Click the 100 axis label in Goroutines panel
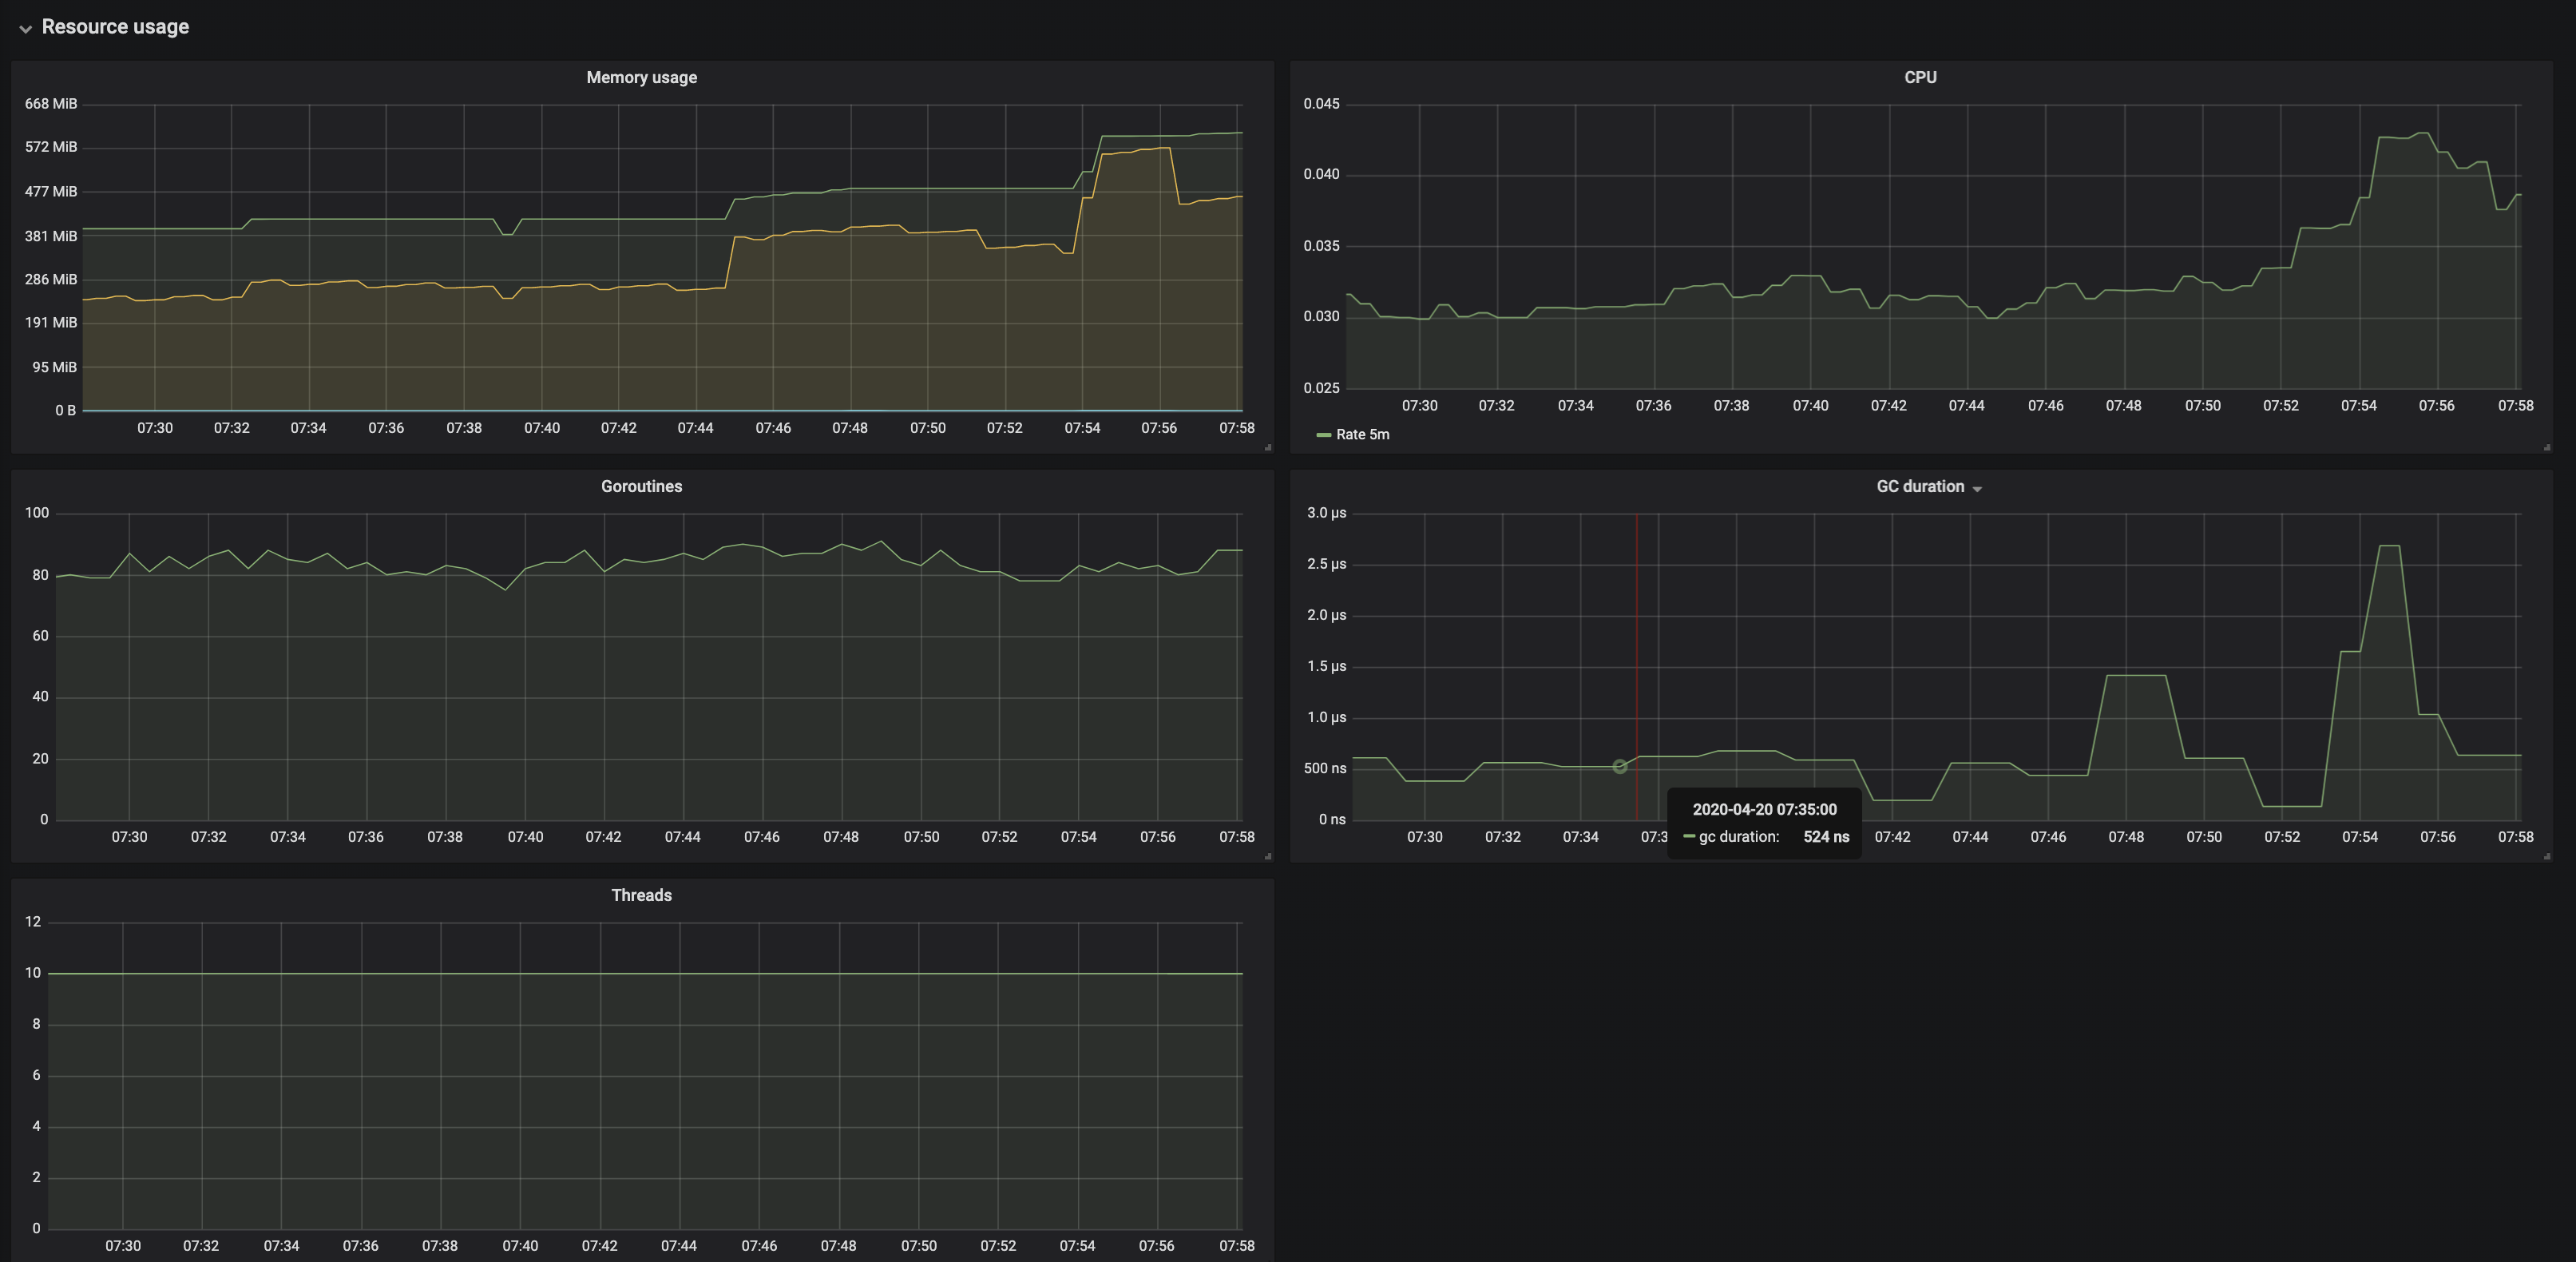 click(x=37, y=513)
